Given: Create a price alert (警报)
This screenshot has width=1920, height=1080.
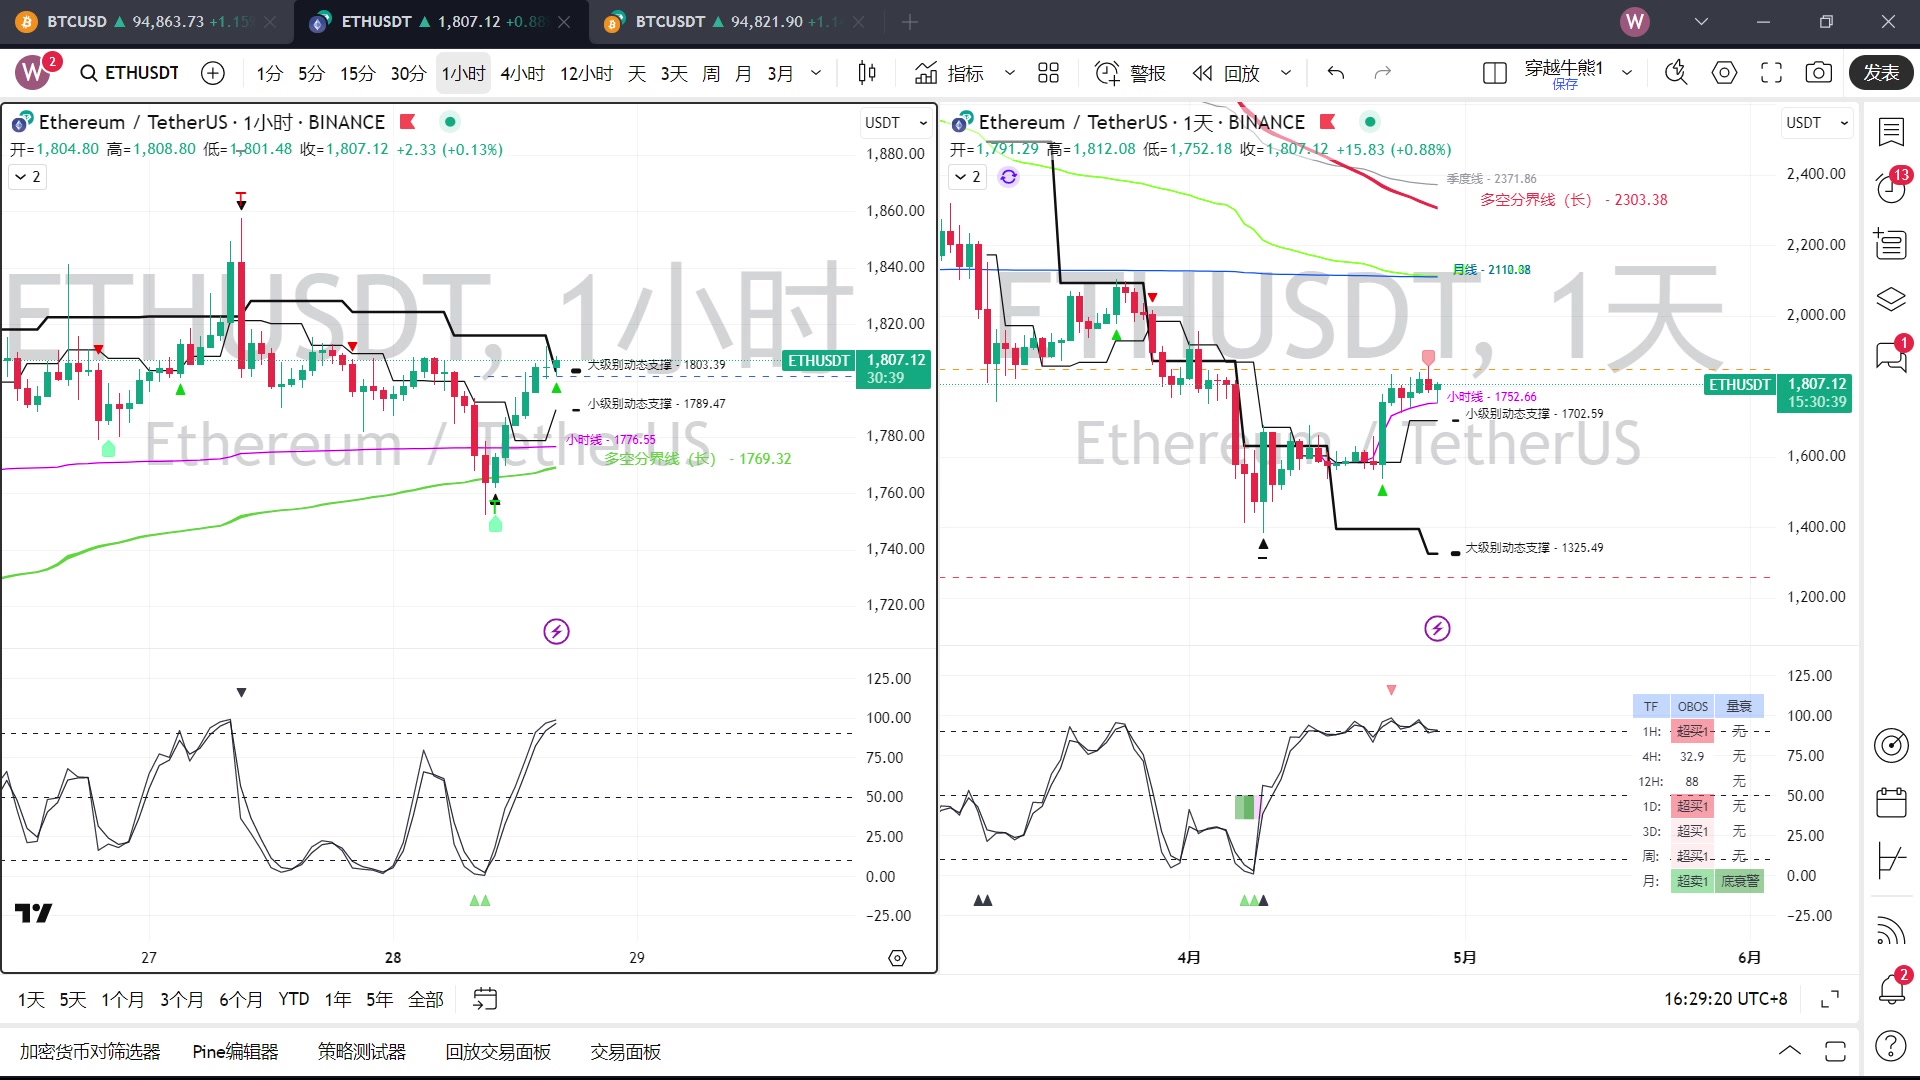Looking at the screenshot, I should point(1130,73).
